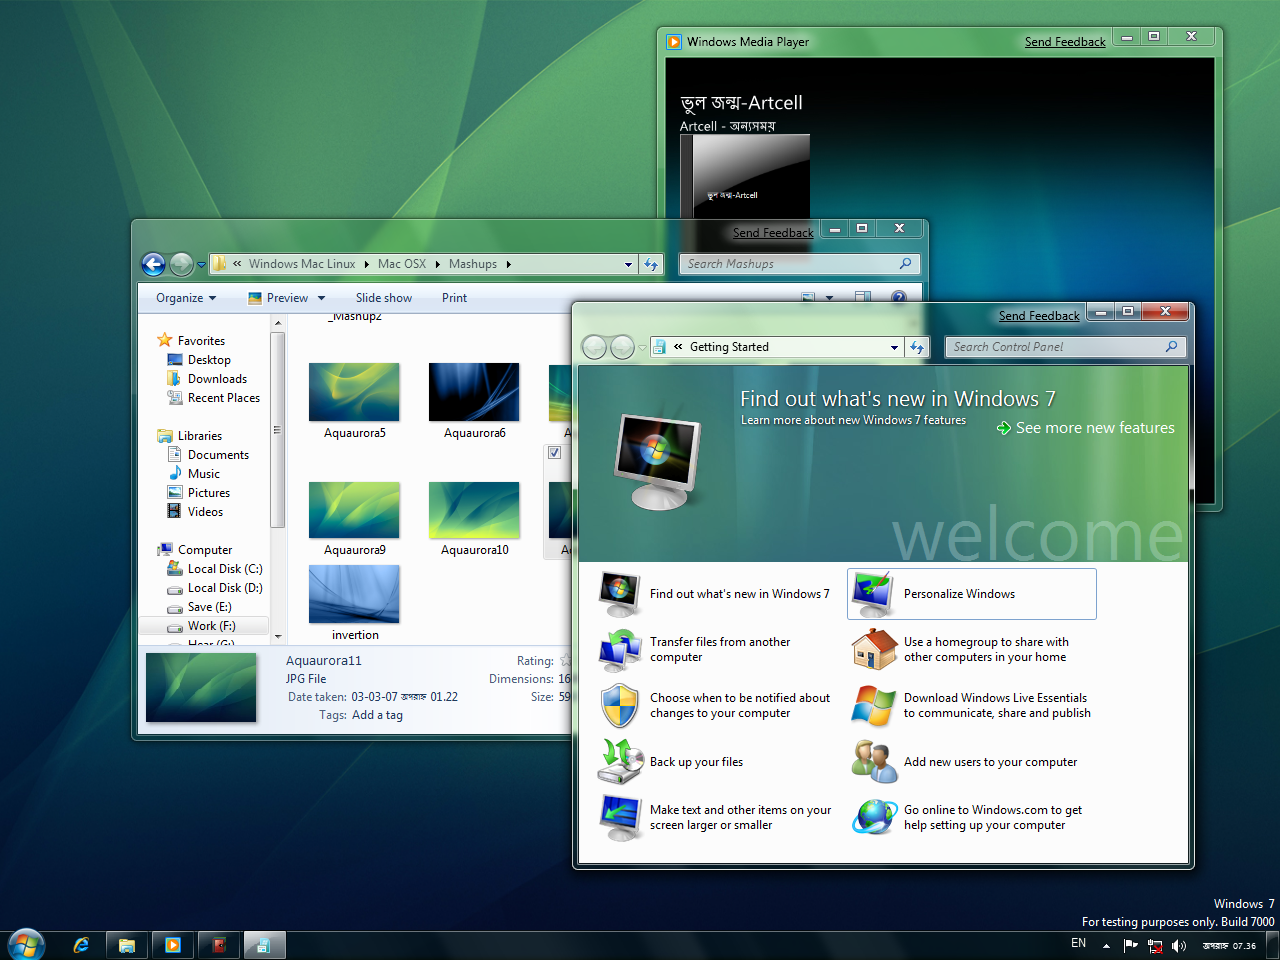The height and width of the screenshot is (960, 1280).
Task: Click Back arrow in Getting Started window
Action: pos(594,347)
